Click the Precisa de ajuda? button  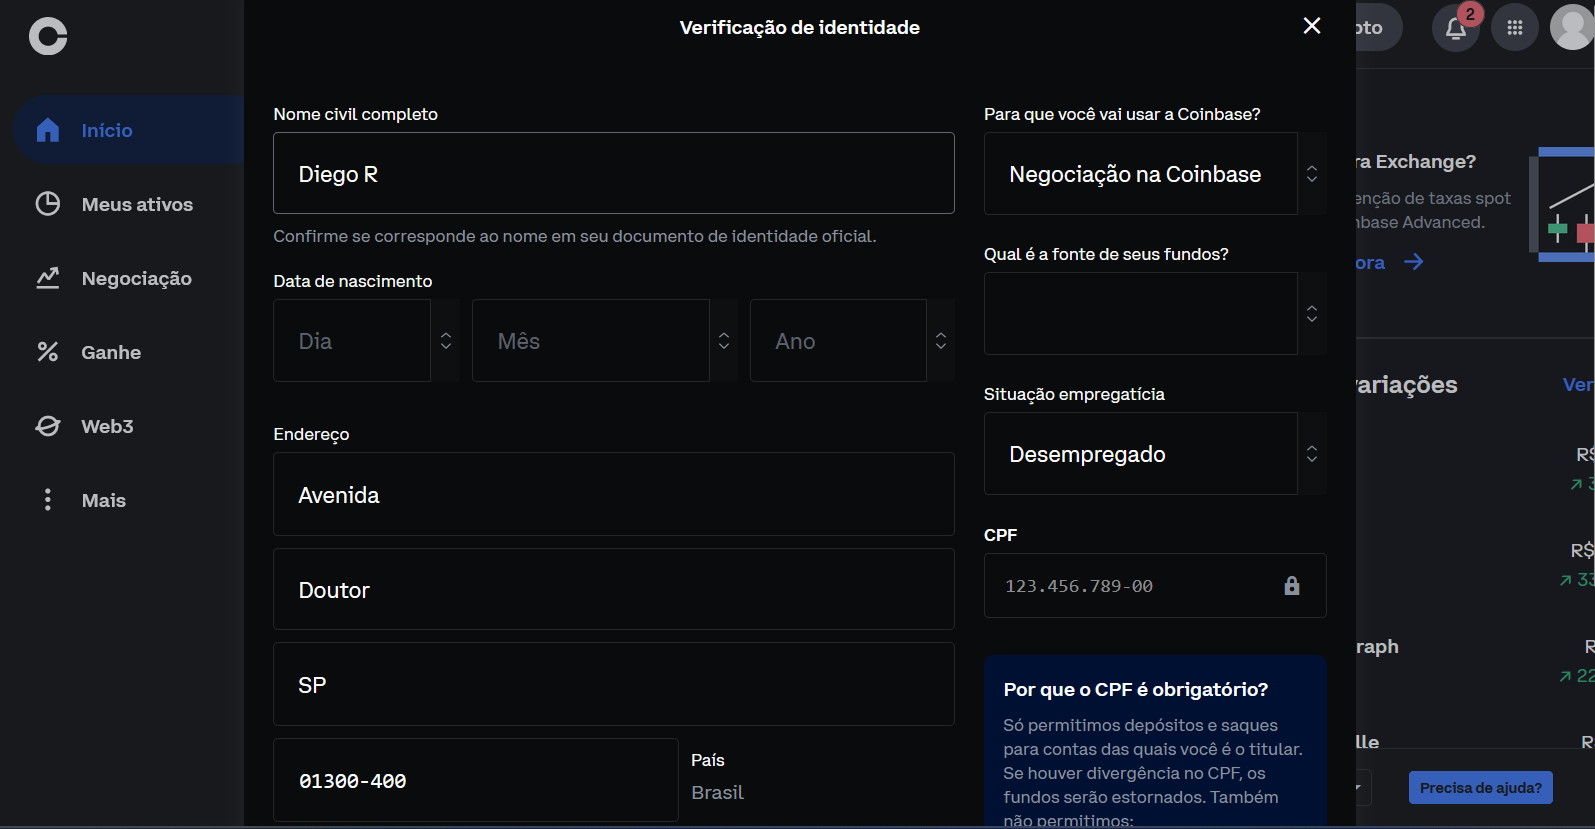(1480, 788)
